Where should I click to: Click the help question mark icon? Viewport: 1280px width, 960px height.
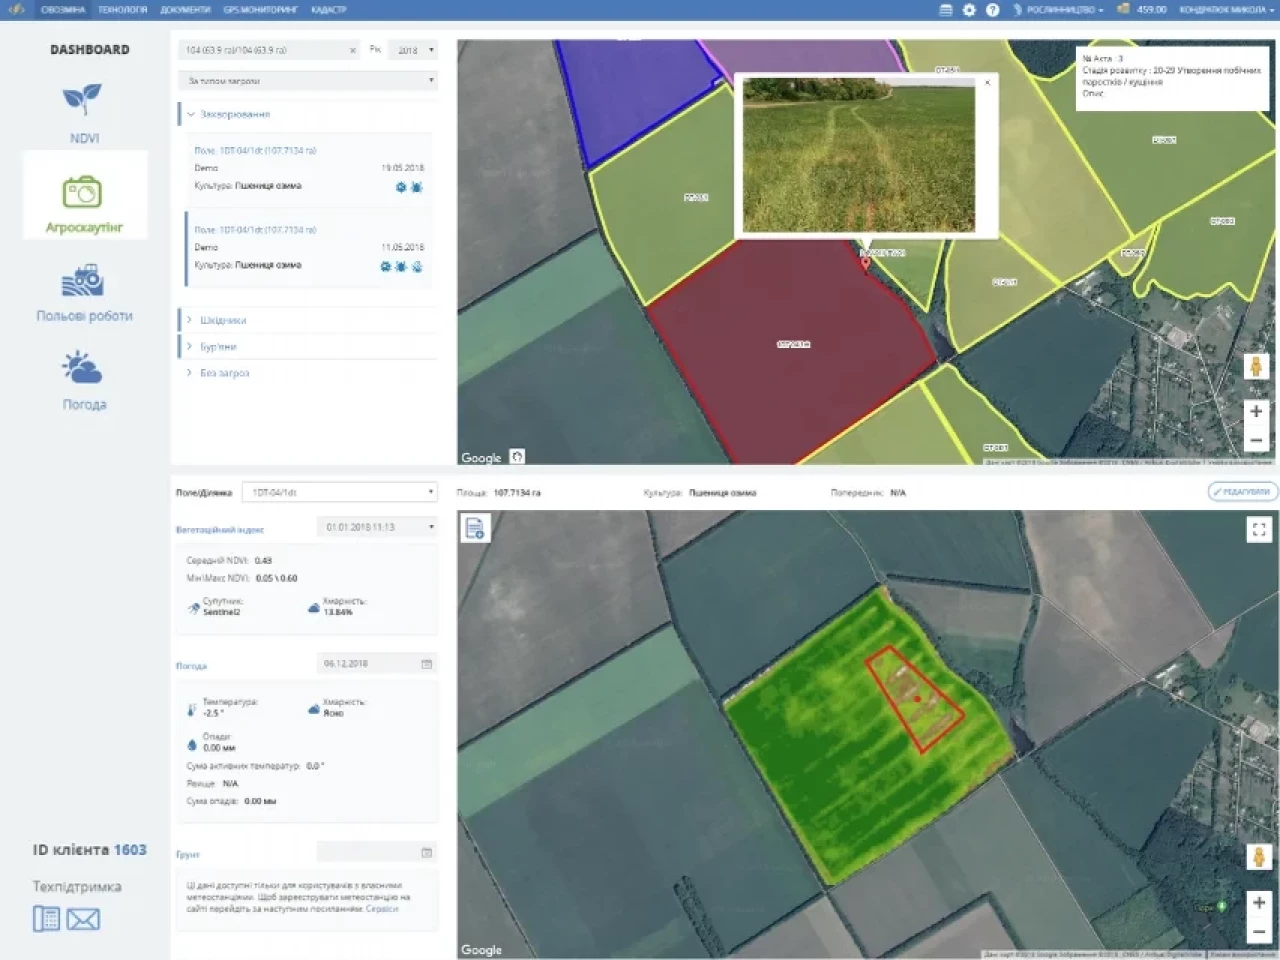point(992,10)
